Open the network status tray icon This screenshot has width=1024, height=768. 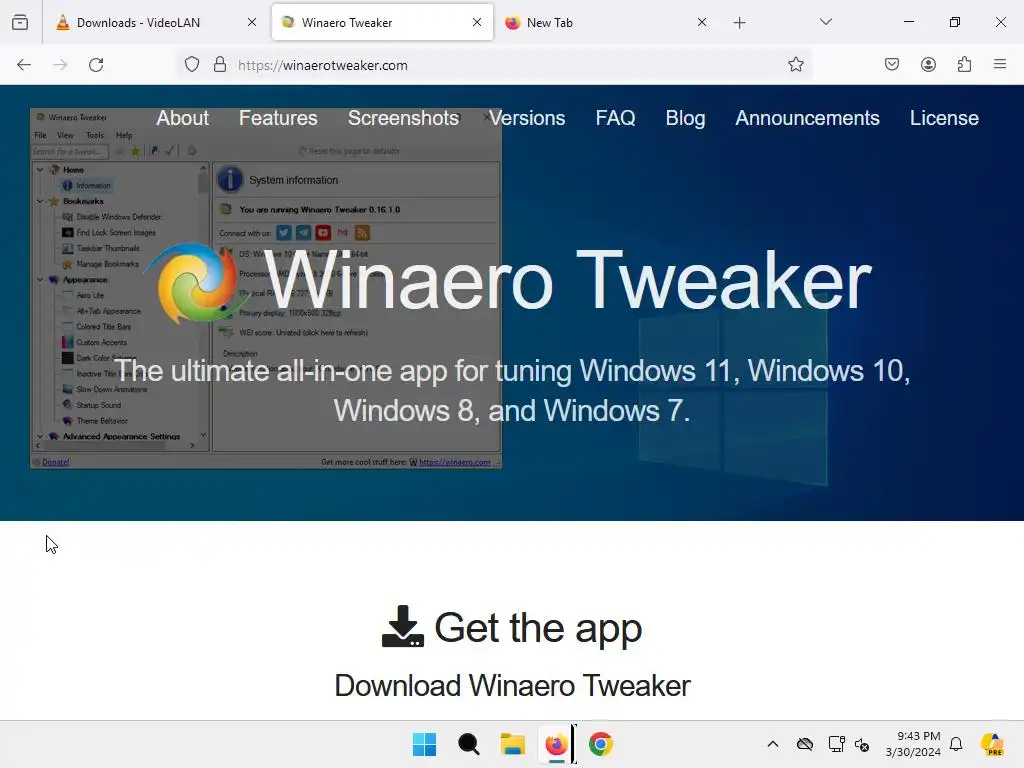(x=836, y=744)
